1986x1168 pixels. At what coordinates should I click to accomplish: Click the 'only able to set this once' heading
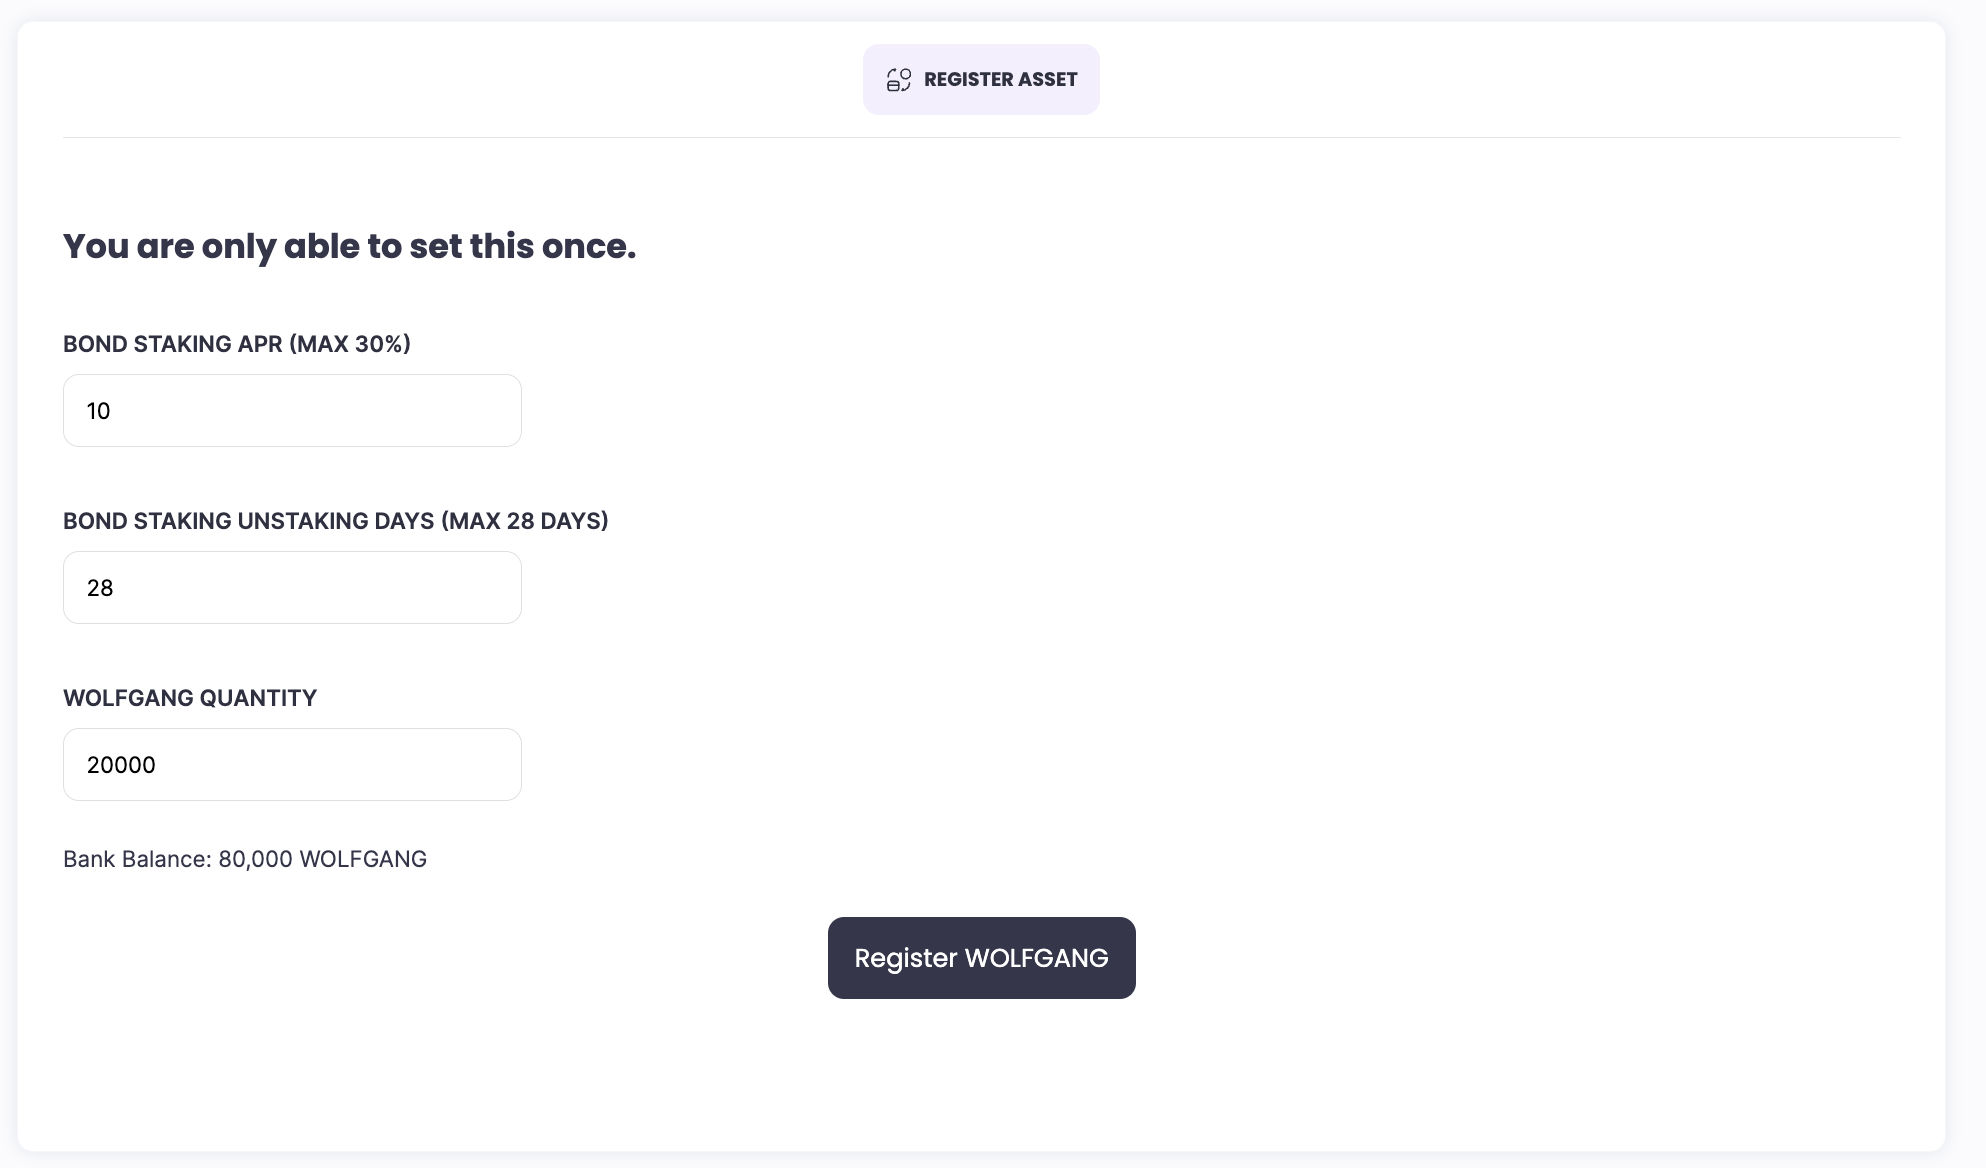(349, 246)
